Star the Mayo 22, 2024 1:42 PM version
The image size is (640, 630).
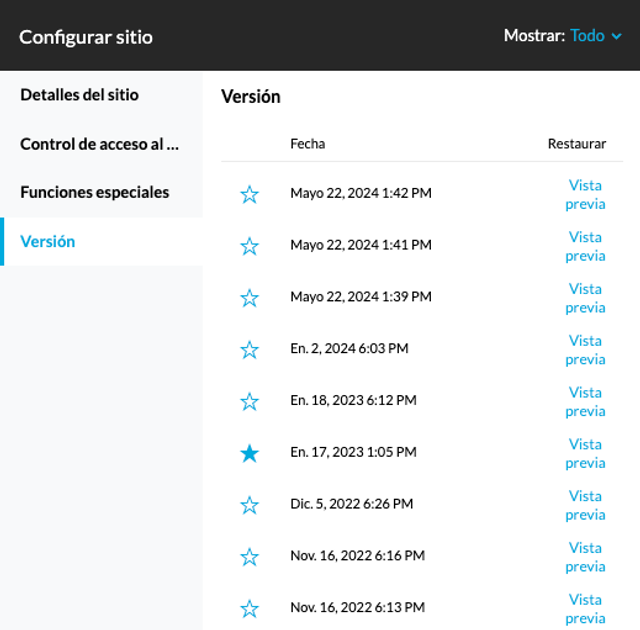[x=249, y=194]
